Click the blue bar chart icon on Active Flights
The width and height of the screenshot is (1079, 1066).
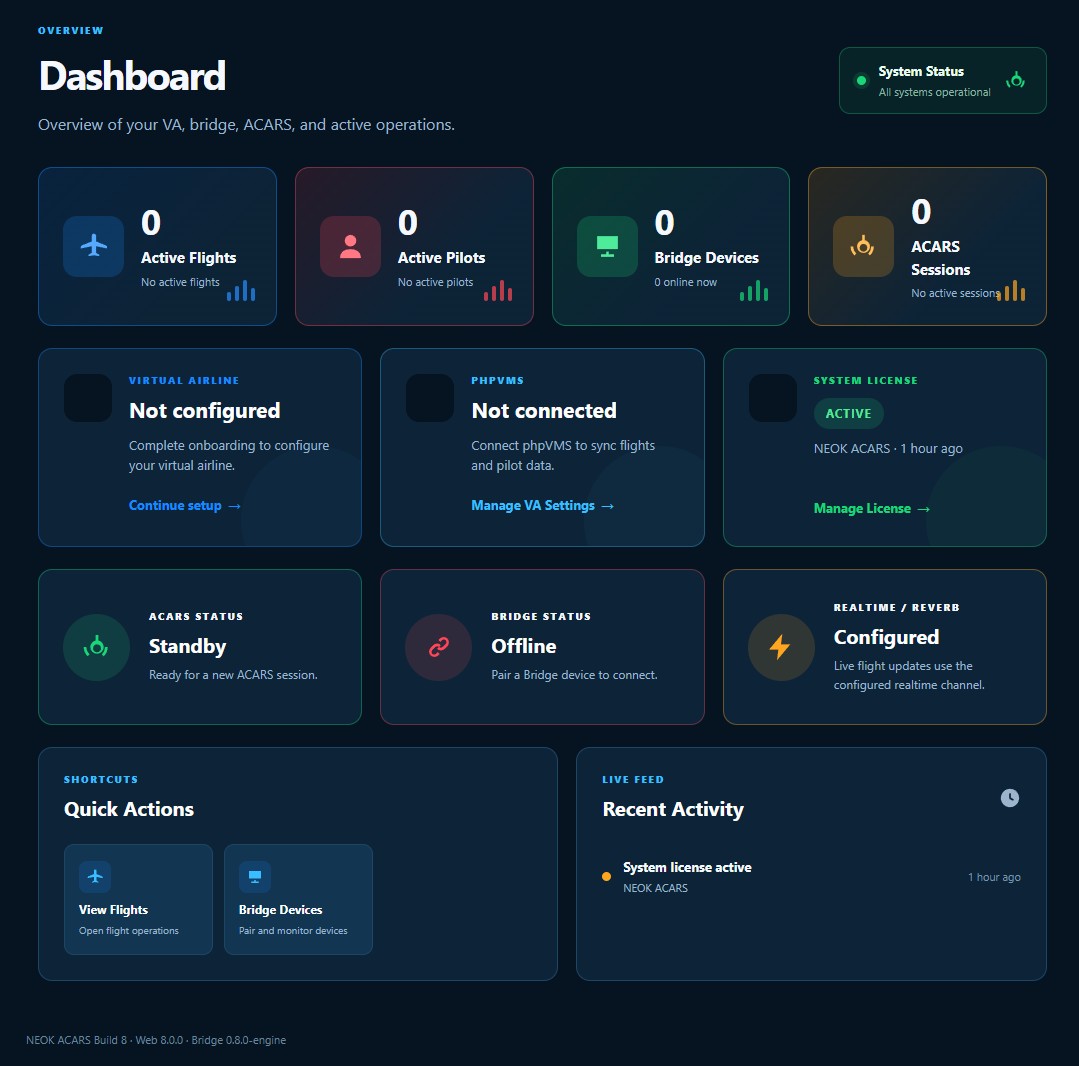pyautogui.click(x=241, y=290)
